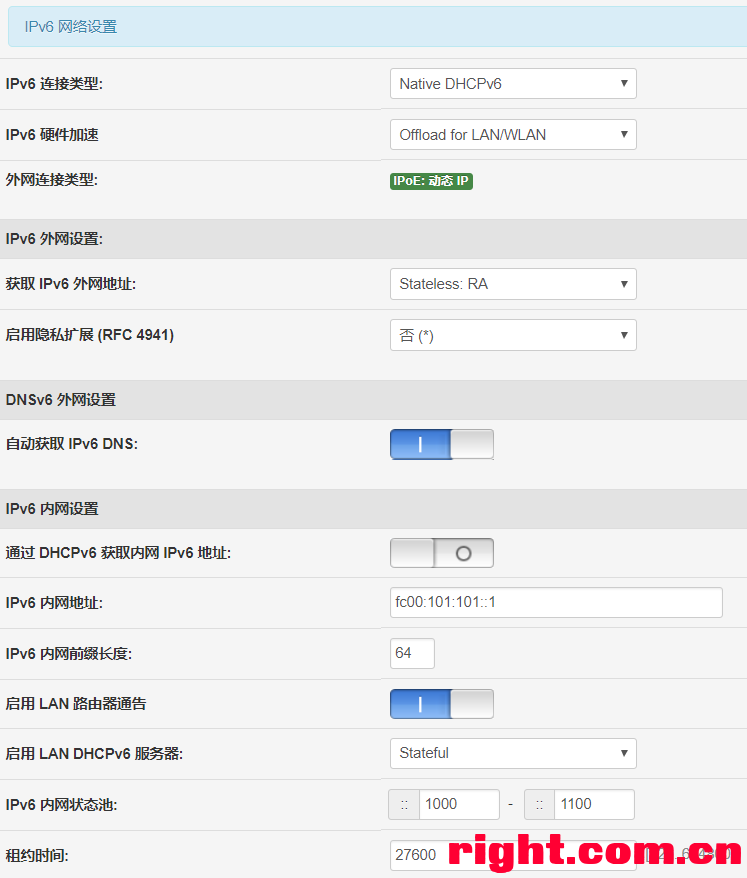Click the 启用 LAN DHCPv6 服务器 label
Viewport: 747px width, 878px height.
click(x=94, y=754)
